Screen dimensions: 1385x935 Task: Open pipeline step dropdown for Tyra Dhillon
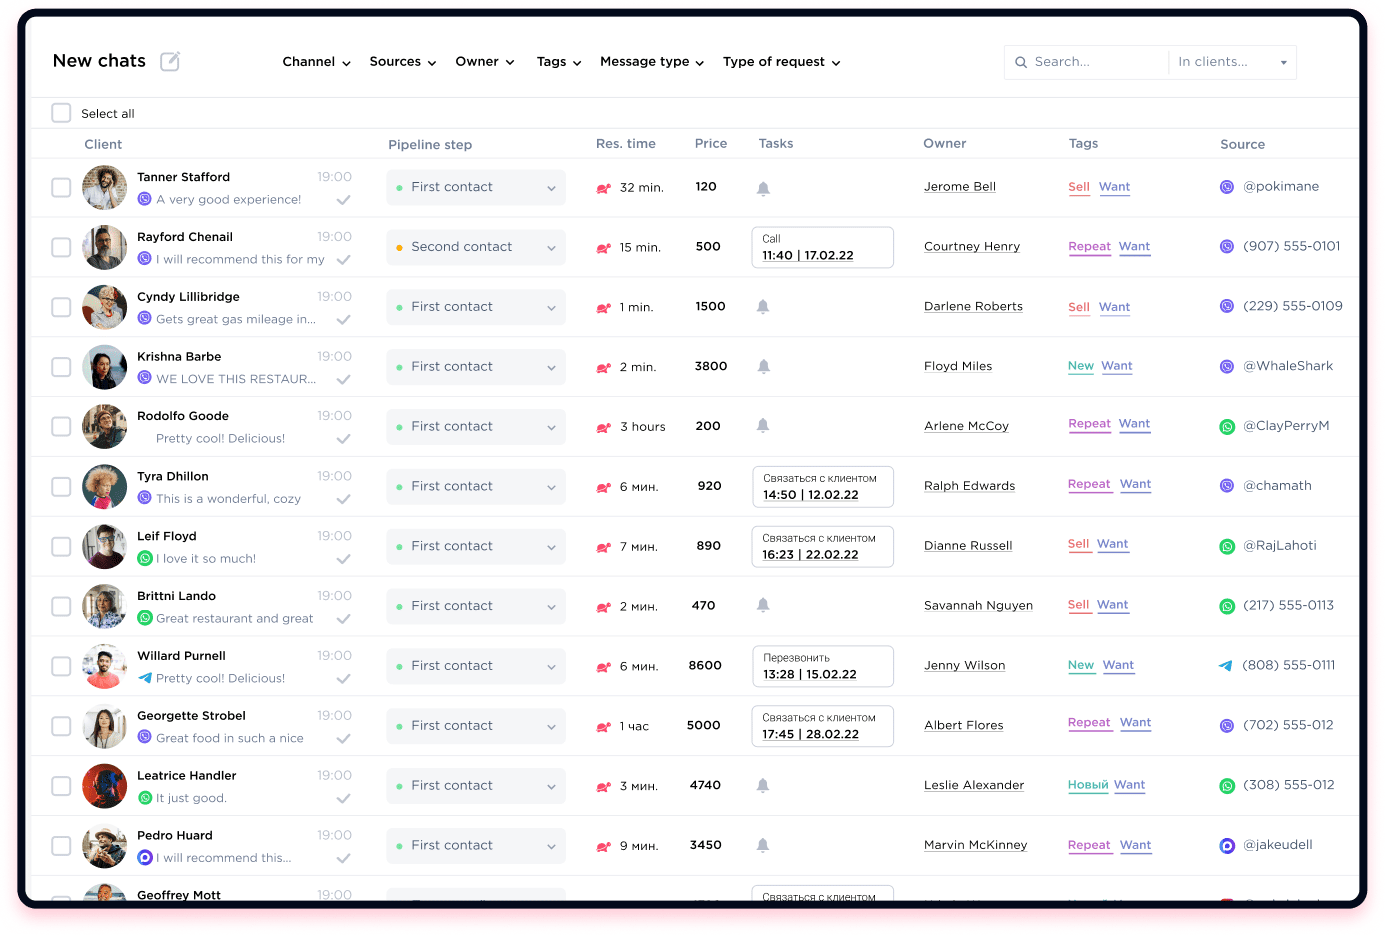[x=476, y=487]
